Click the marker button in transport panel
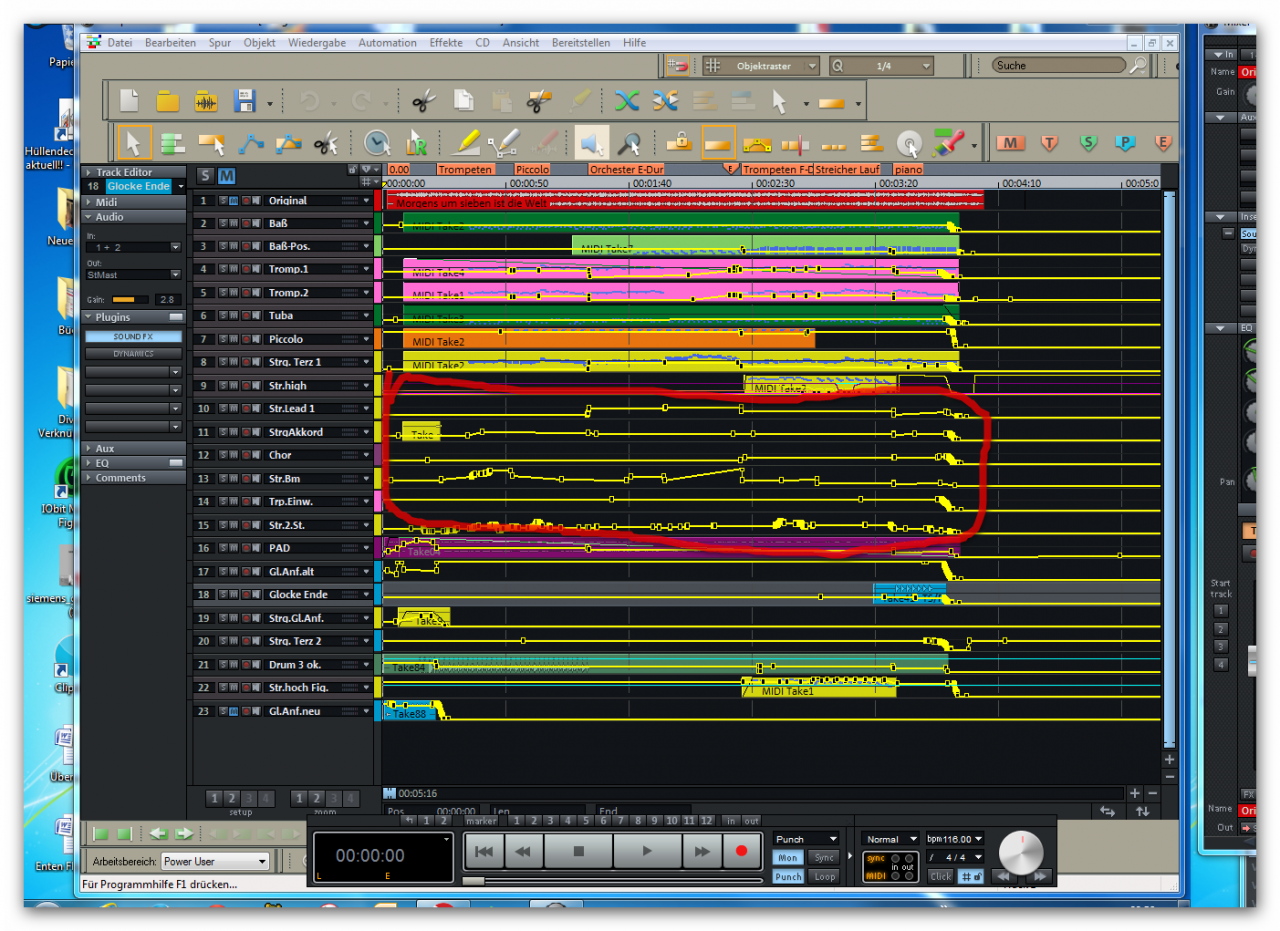Viewport: 1280px width, 931px height. tap(481, 820)
